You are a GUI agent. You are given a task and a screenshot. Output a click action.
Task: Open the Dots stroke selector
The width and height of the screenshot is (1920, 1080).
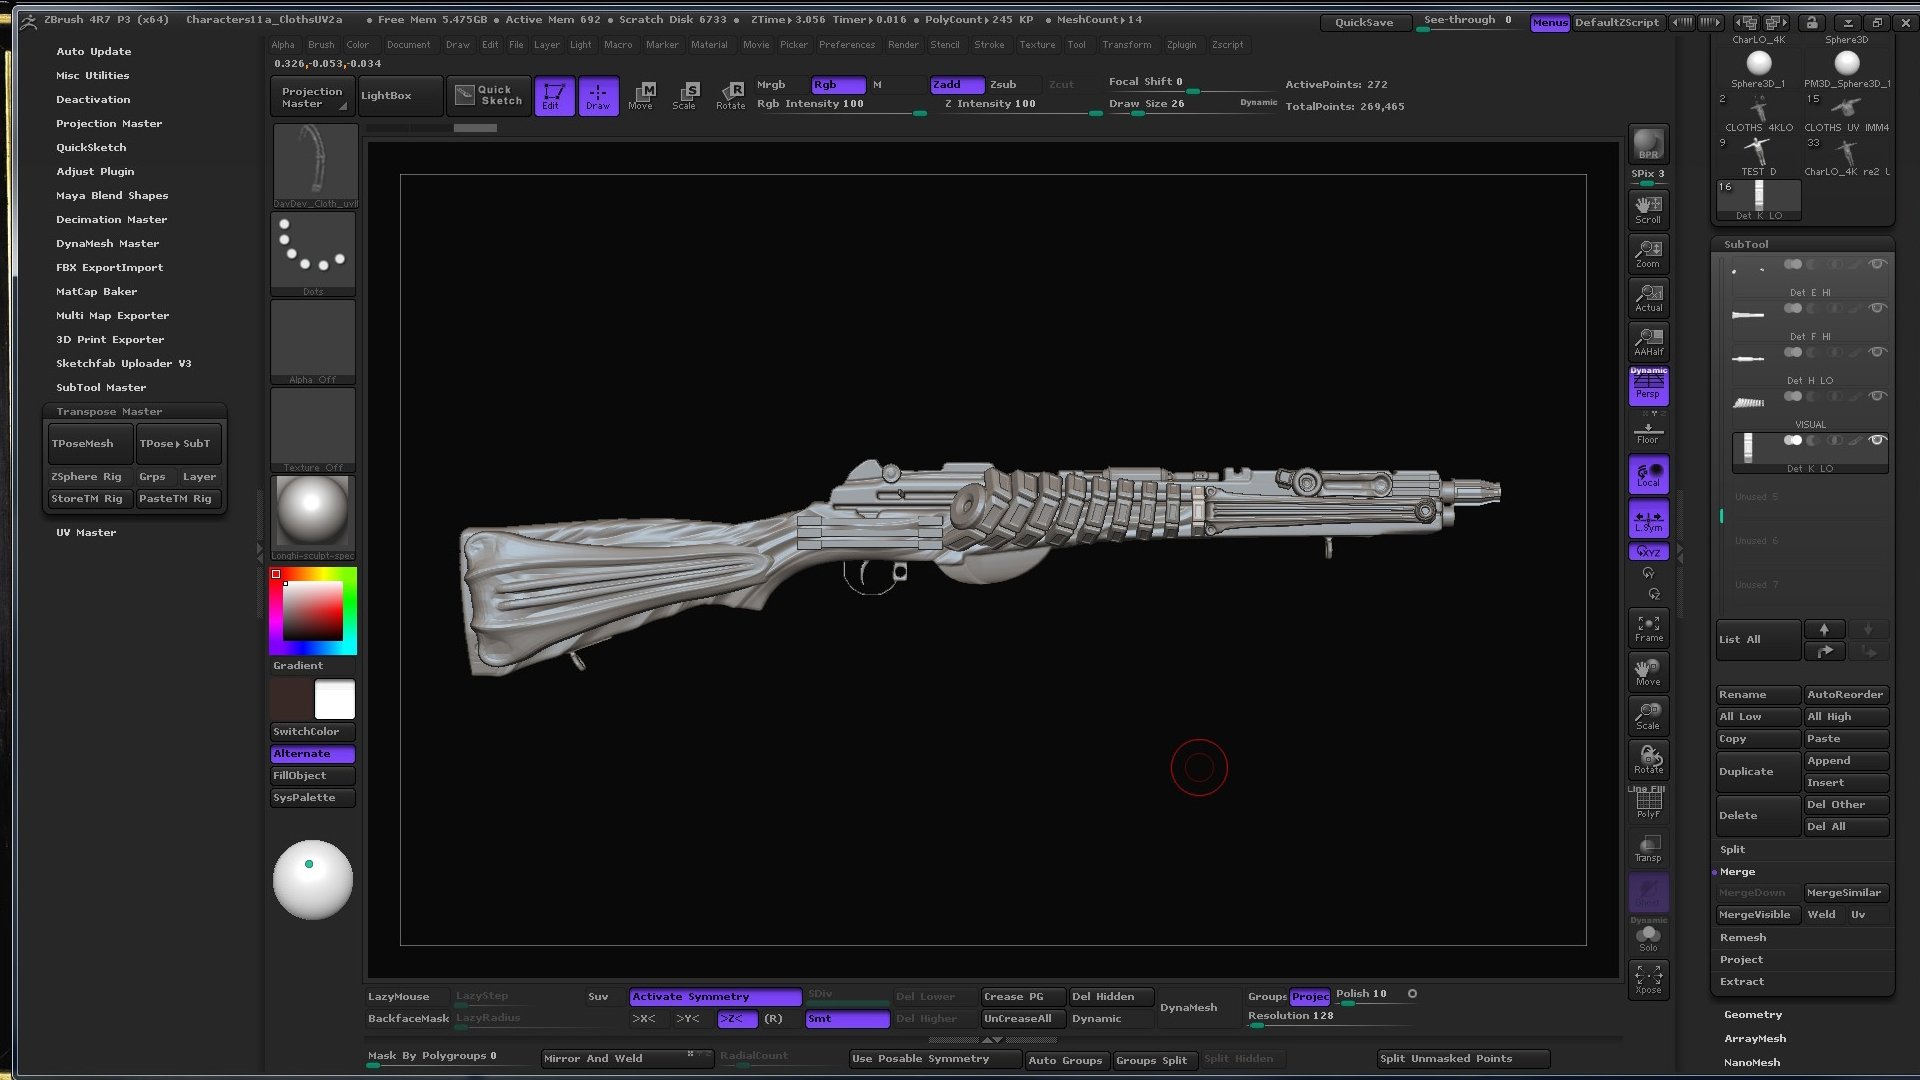coord(314,254)
